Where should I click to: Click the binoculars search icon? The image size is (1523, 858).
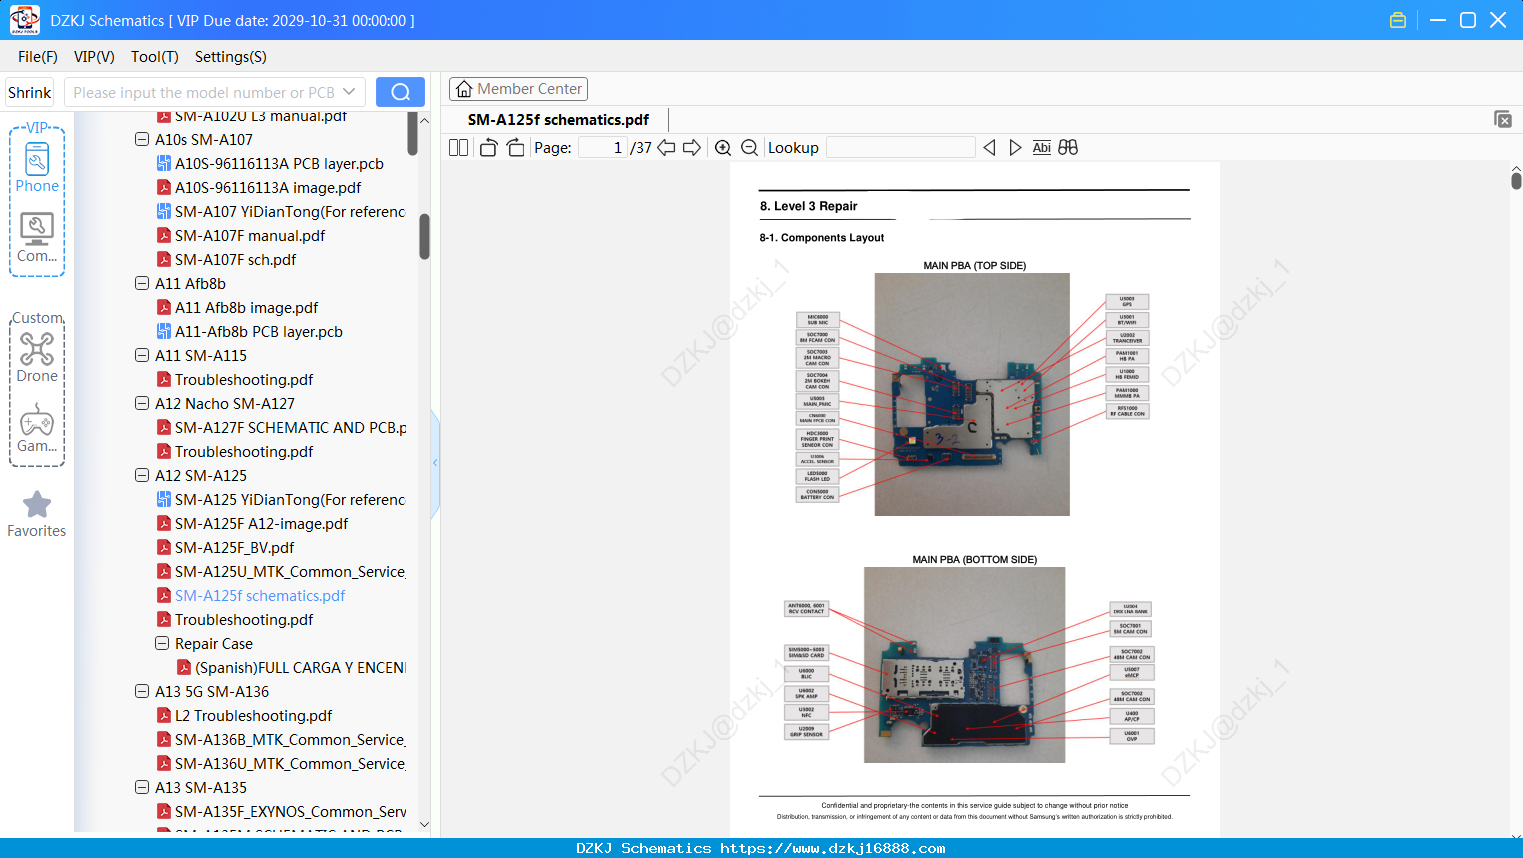click(1068, 148)
